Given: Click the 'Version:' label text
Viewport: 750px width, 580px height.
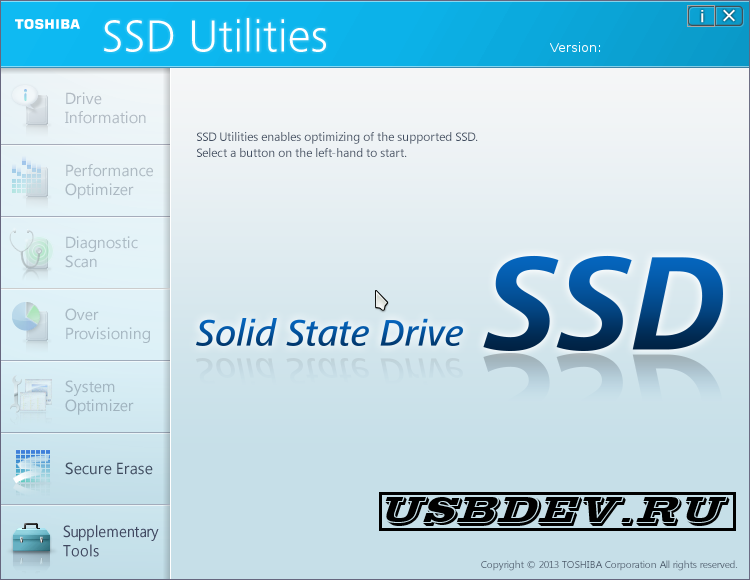Looking at the screenshot, I should (x=575, y=48).
